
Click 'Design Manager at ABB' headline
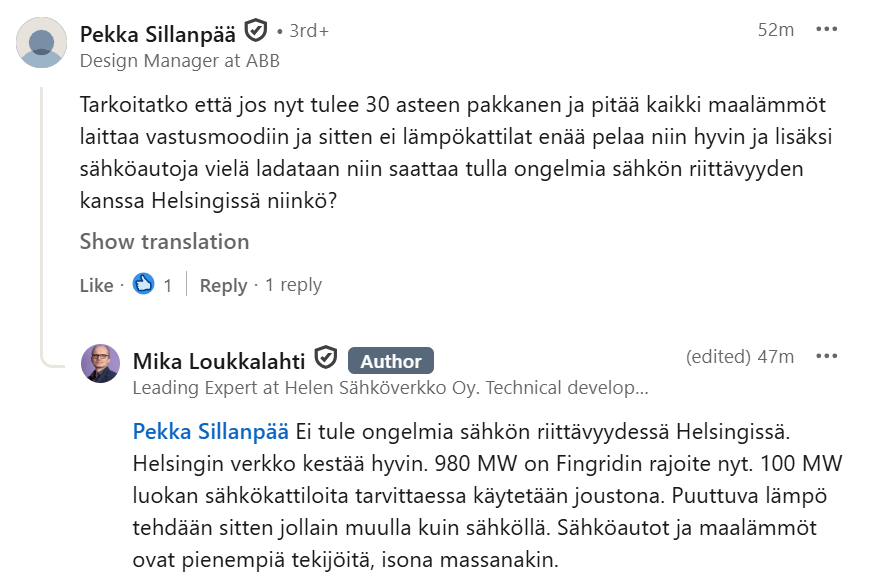179,61
